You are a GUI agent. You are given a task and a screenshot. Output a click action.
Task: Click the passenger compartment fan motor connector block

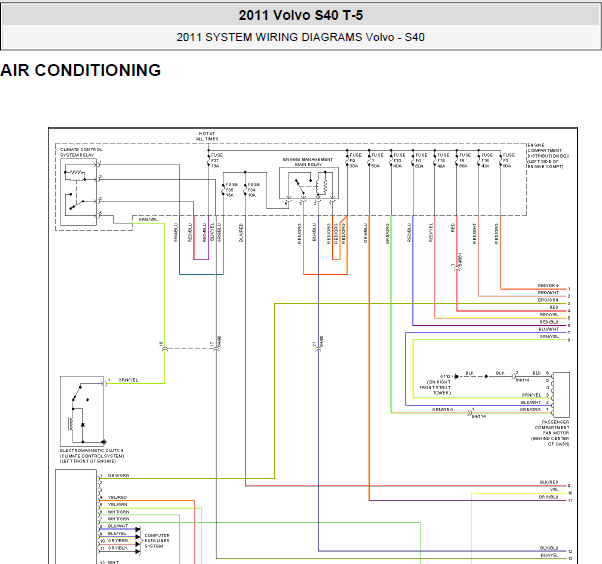point(561,395)
